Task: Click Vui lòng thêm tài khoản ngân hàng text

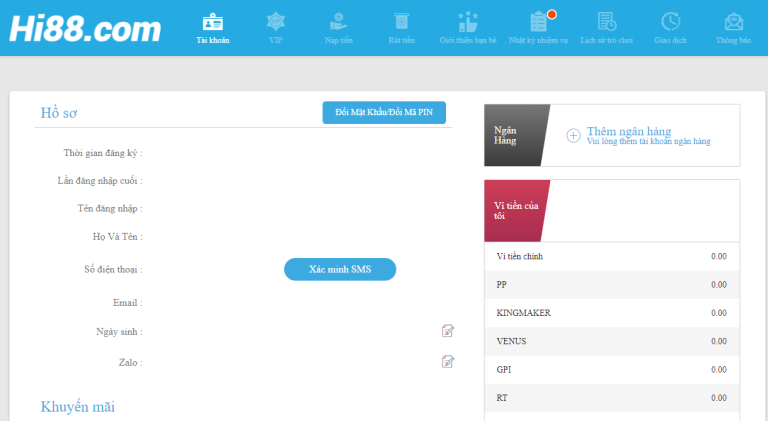Action: [648, 141]
